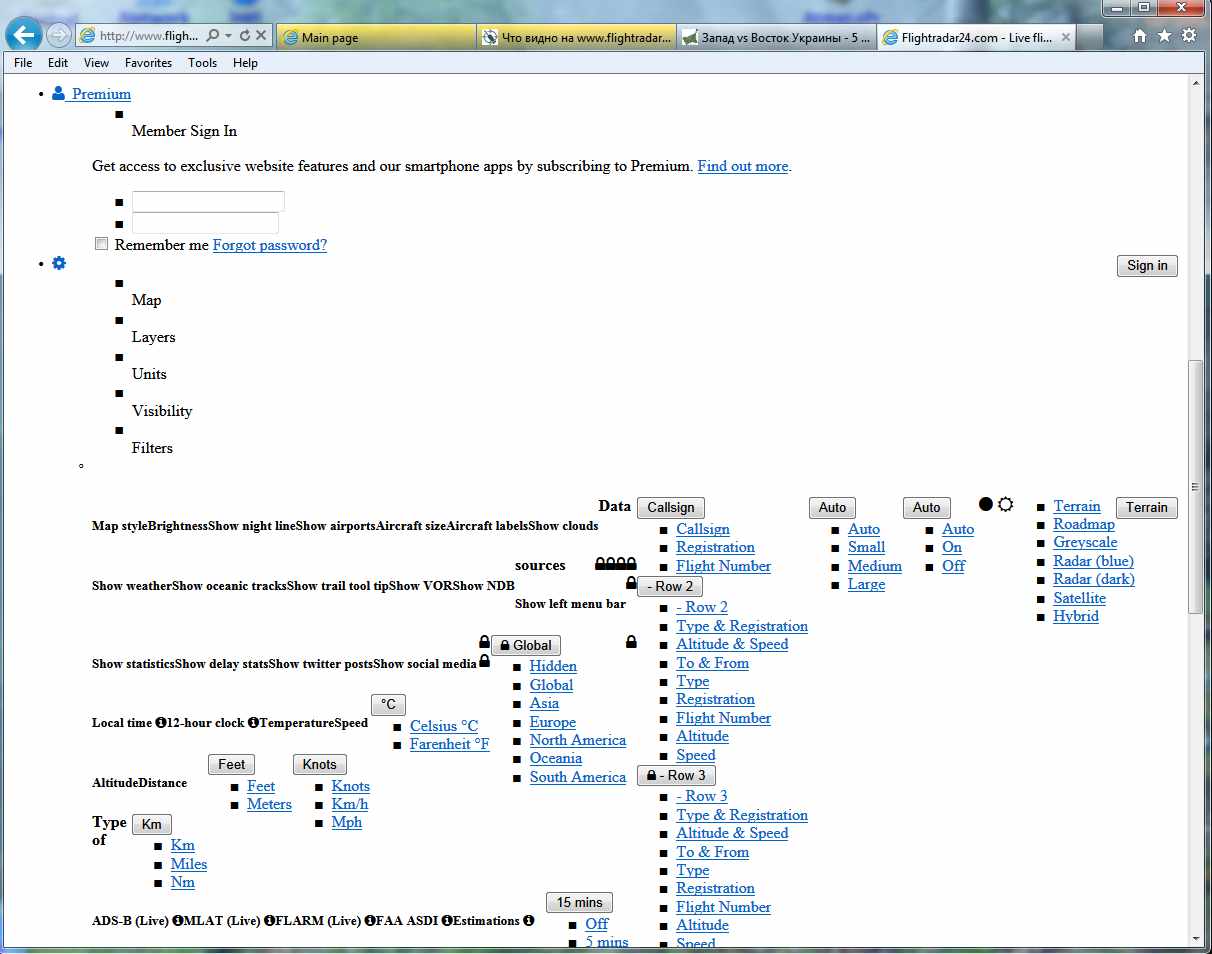Viewport: 1212px width, 954px height.
Task: Switch to the Main page tab
Action: (x=376, y=38)
